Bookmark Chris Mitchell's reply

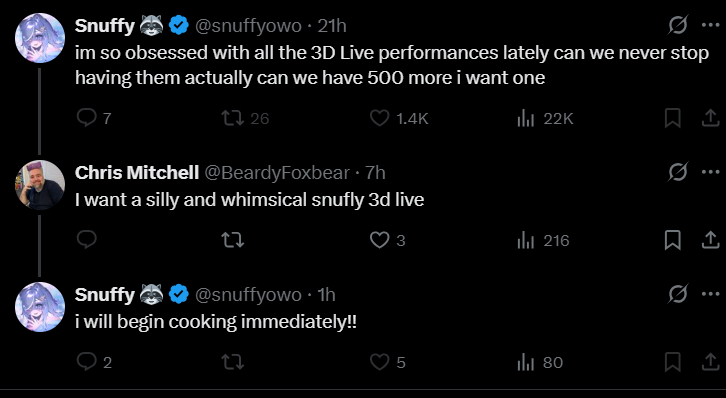click(672, 240)
